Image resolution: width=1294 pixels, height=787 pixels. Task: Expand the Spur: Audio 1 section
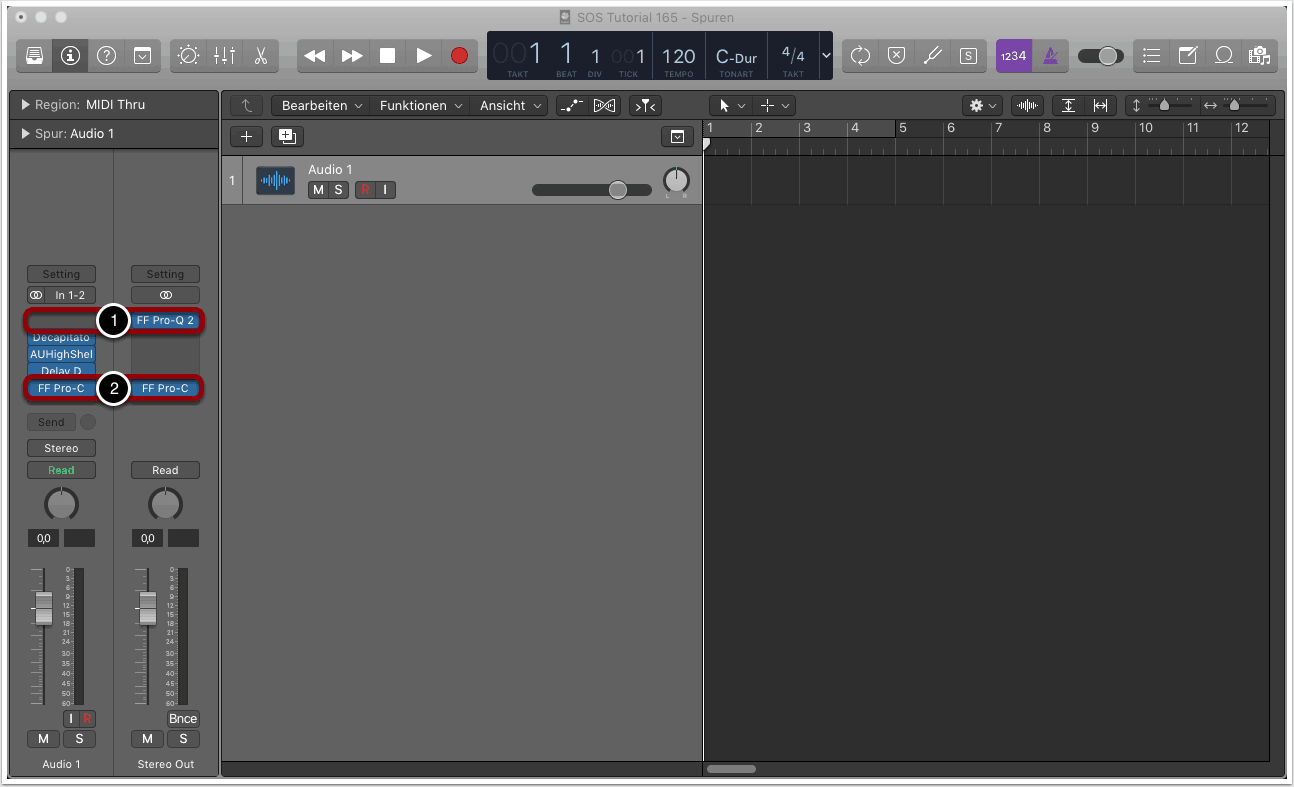pos(26,134)
